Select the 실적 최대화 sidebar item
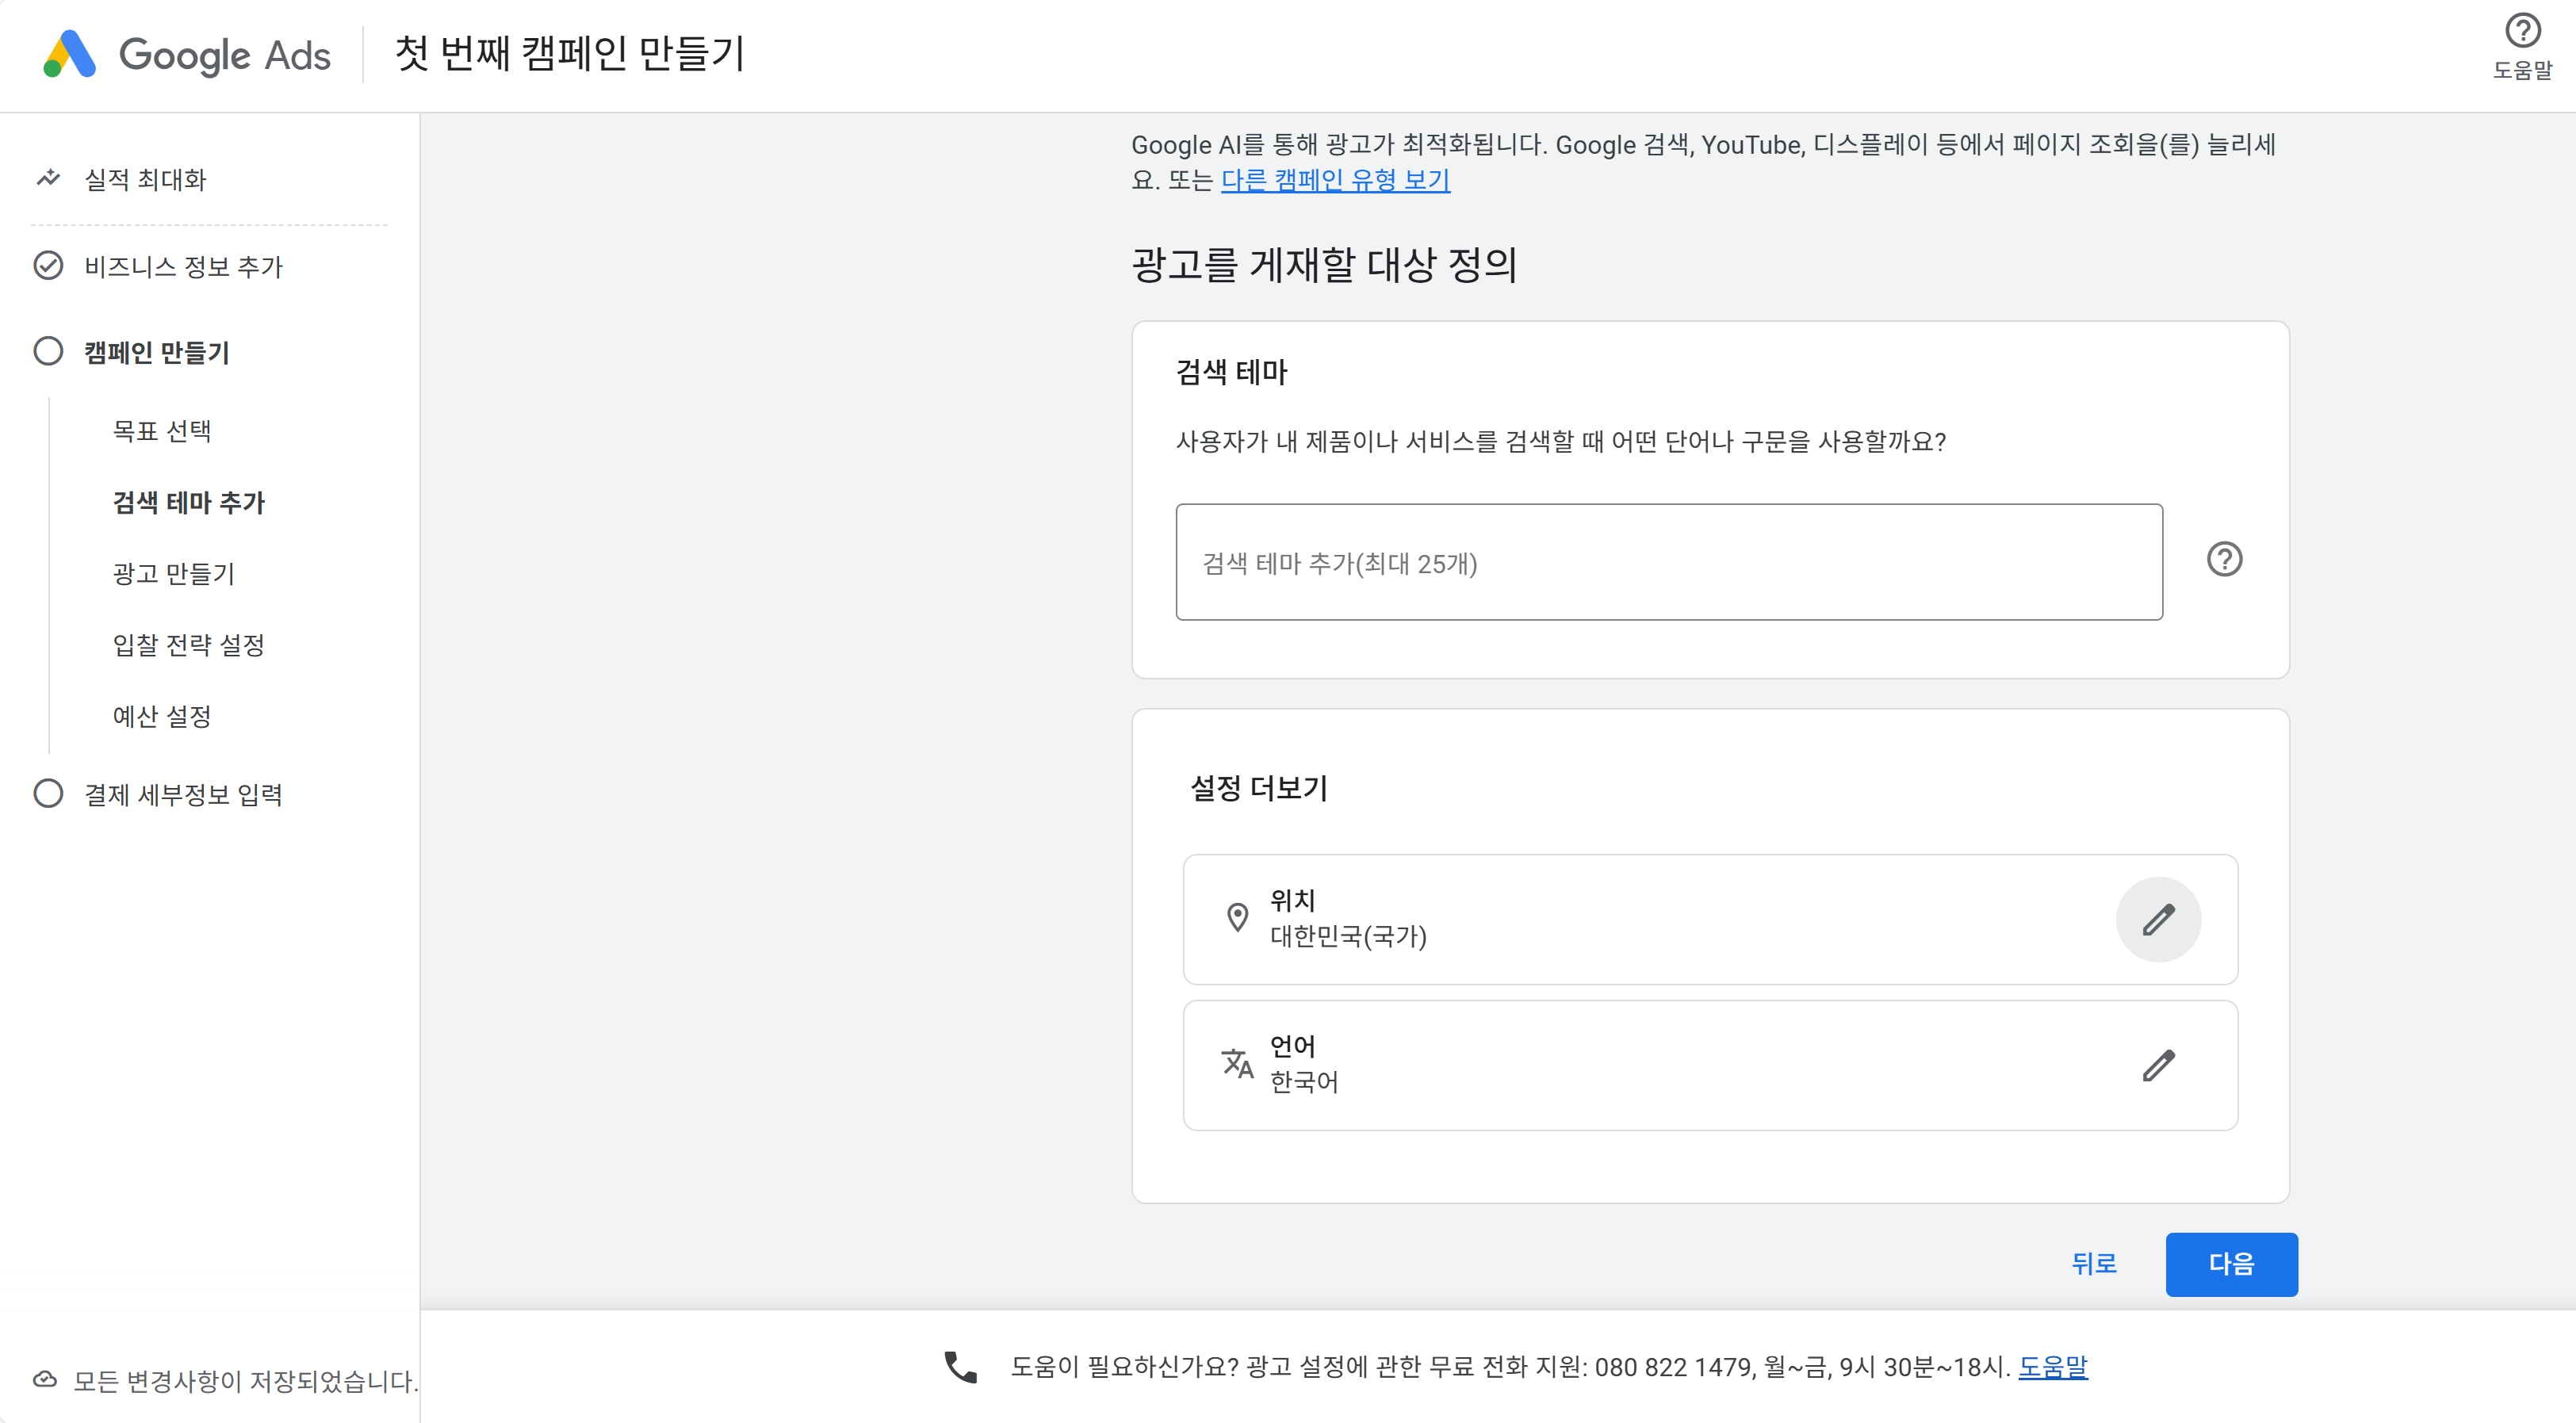This screenshot has width=2576, height=1423. [145, 179]
